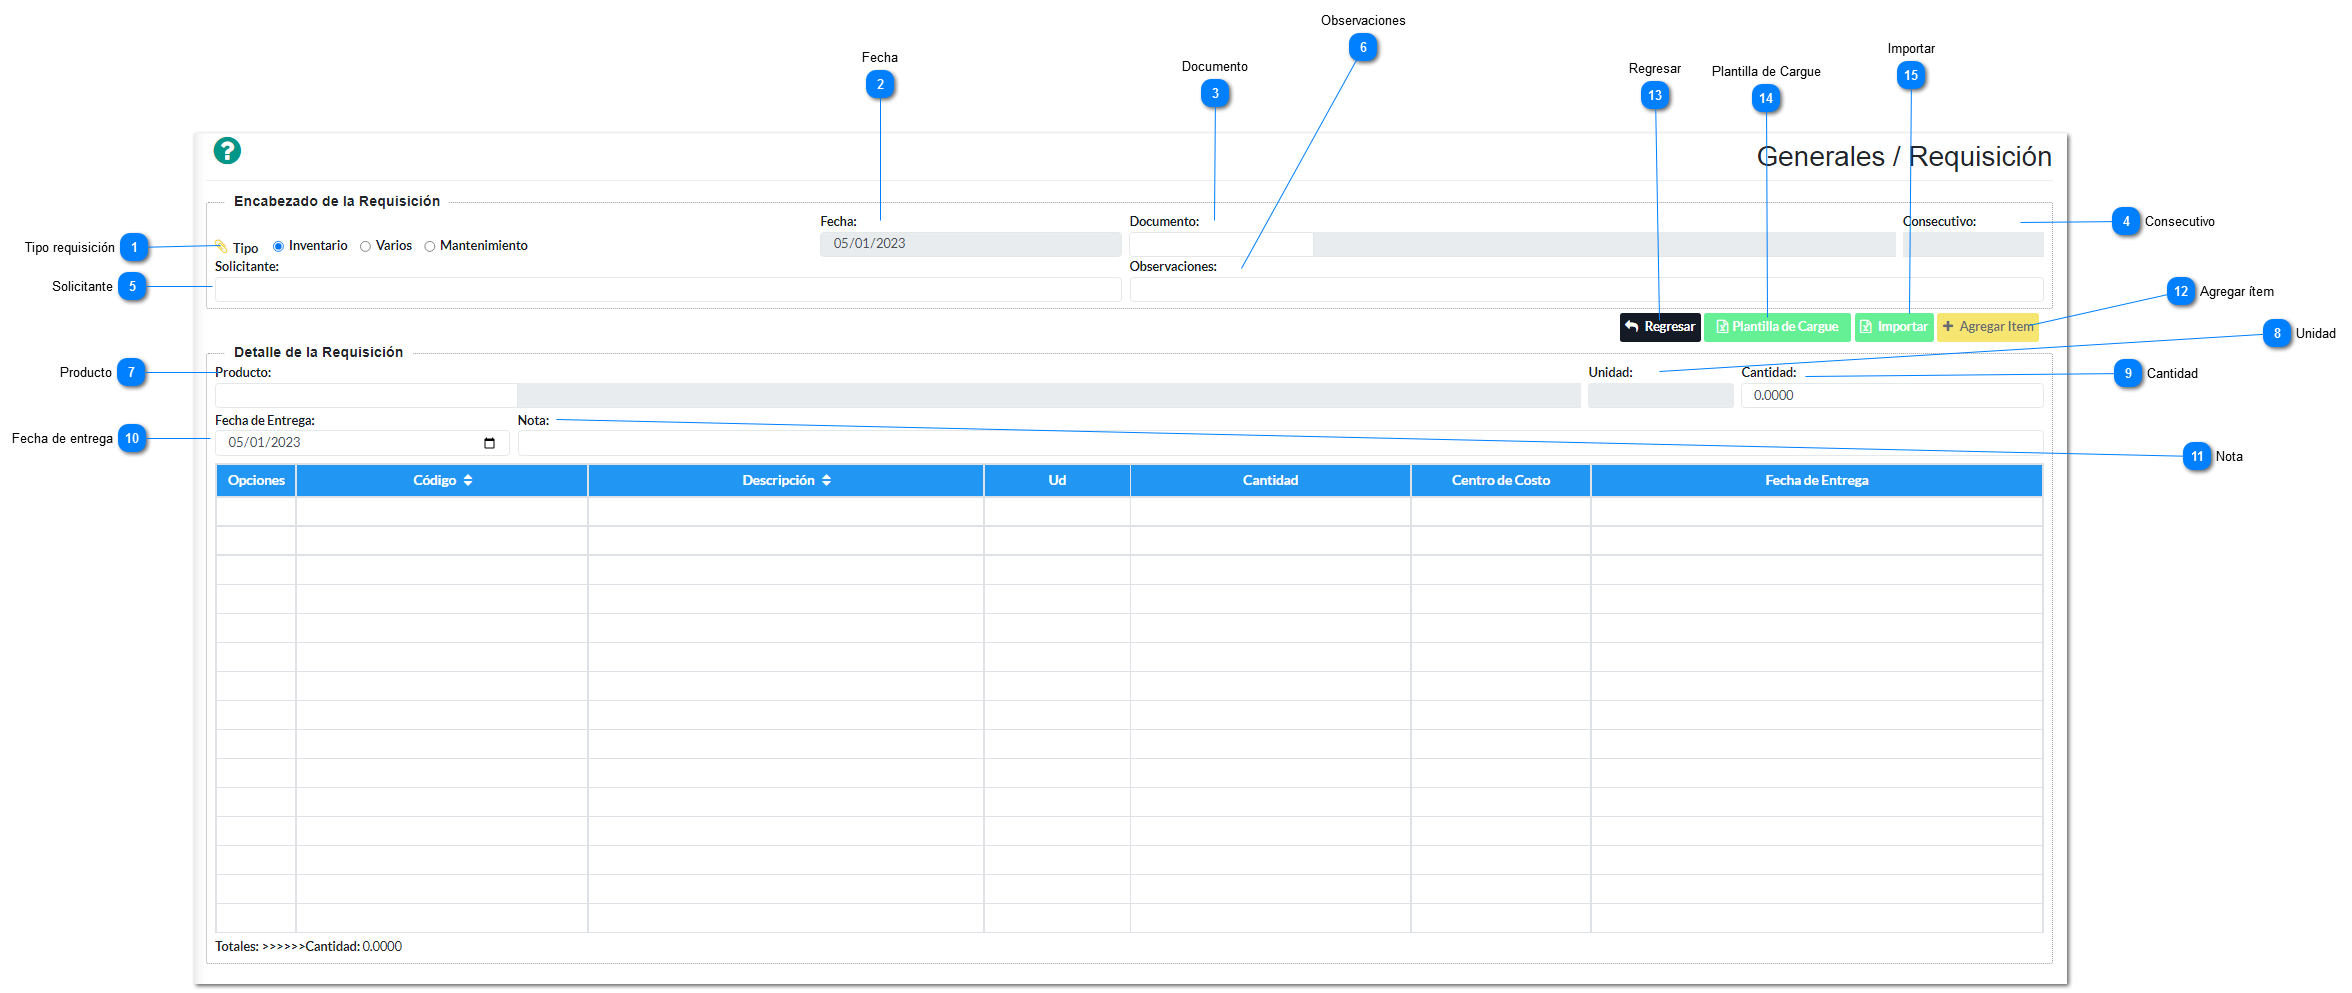2352x993 pixels.
Task: Sort by the Código column arrows
Action: pos(467,481)
